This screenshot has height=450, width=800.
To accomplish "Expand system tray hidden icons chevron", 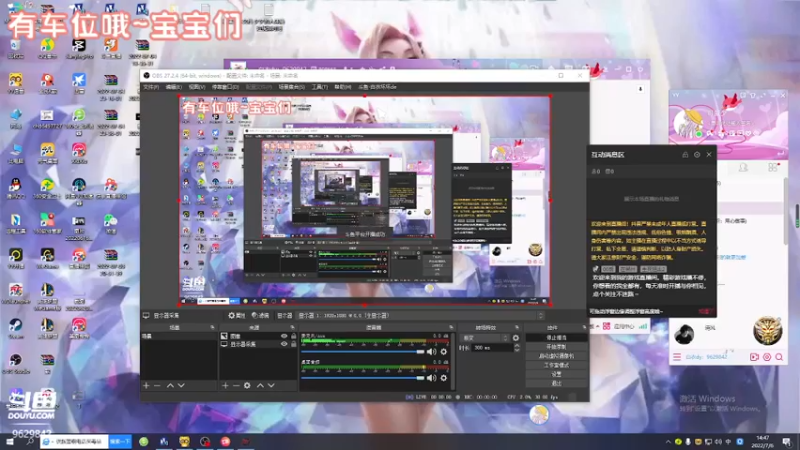I will tap(668, 442).
